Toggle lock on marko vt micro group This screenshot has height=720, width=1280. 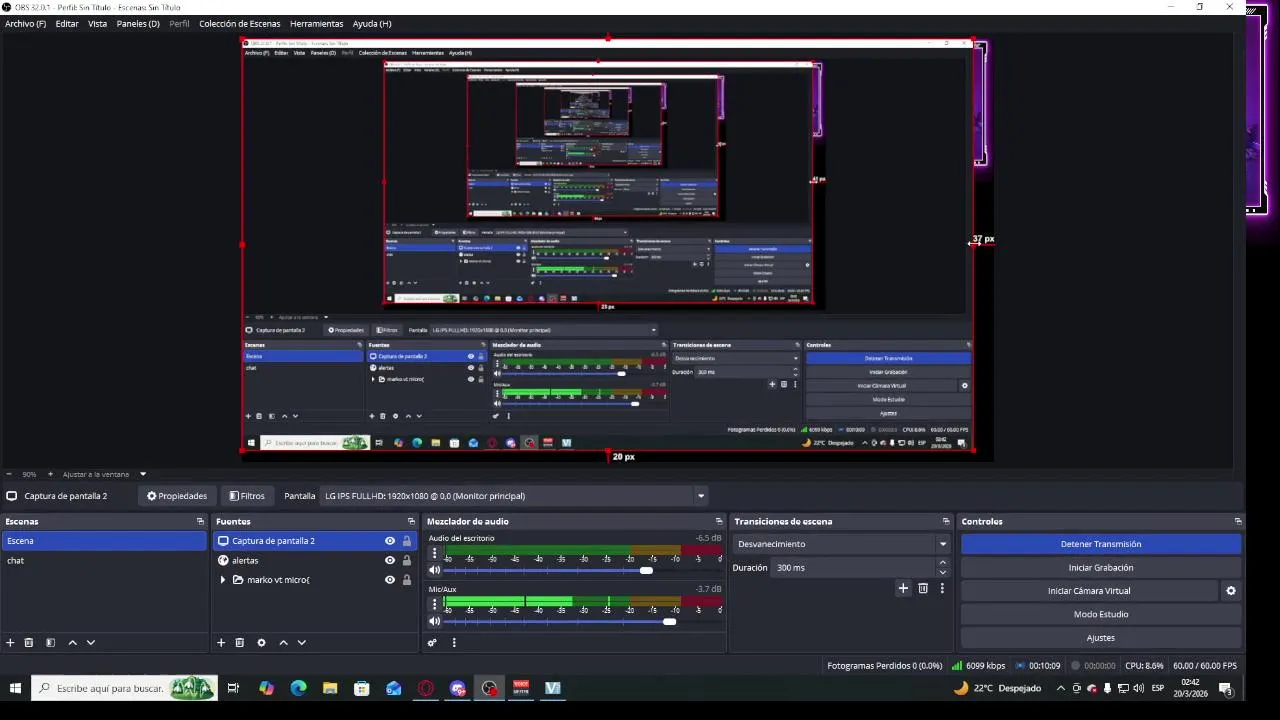[407, 580]
